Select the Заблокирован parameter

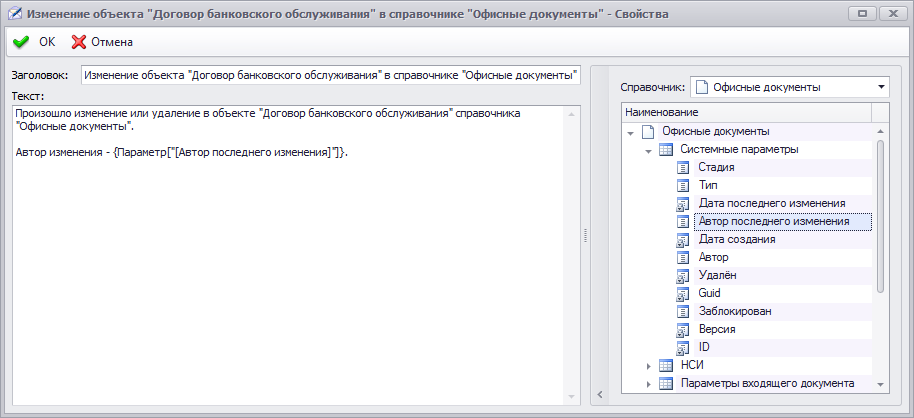735,311
